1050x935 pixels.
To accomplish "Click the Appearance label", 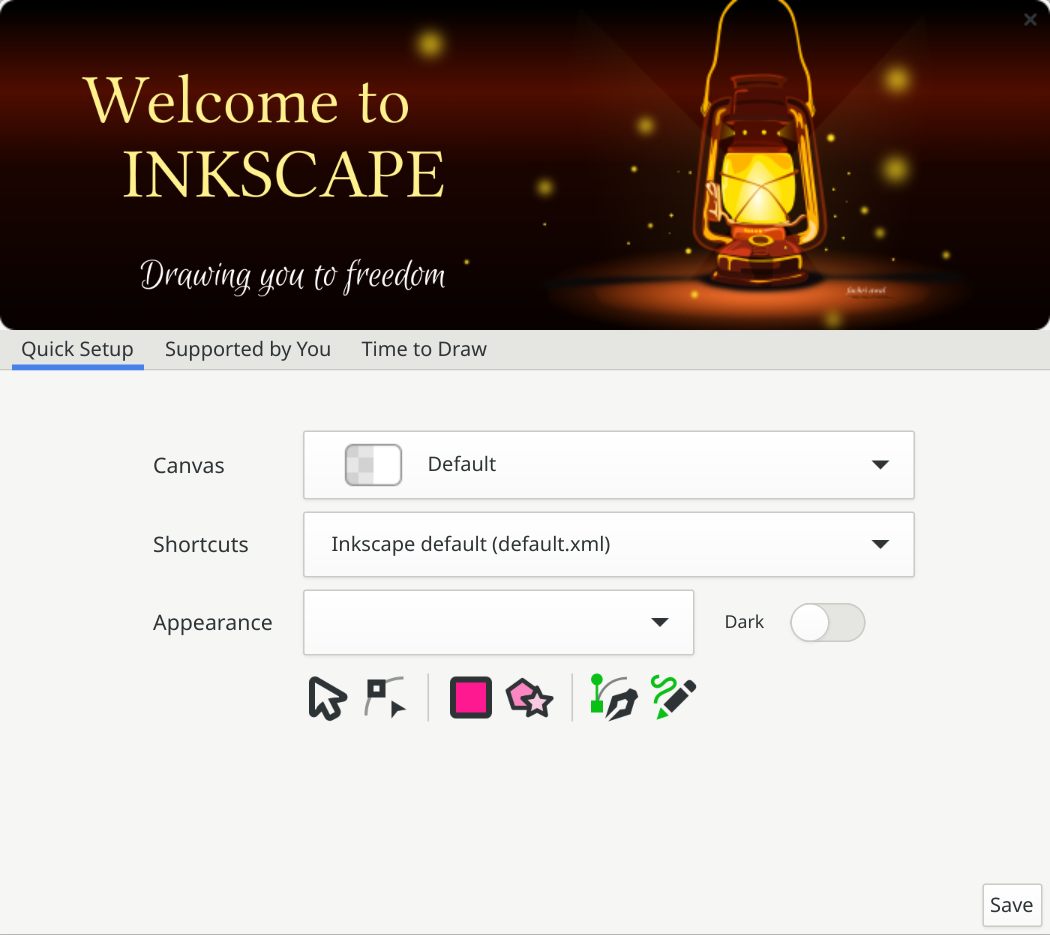I will 213,623.
